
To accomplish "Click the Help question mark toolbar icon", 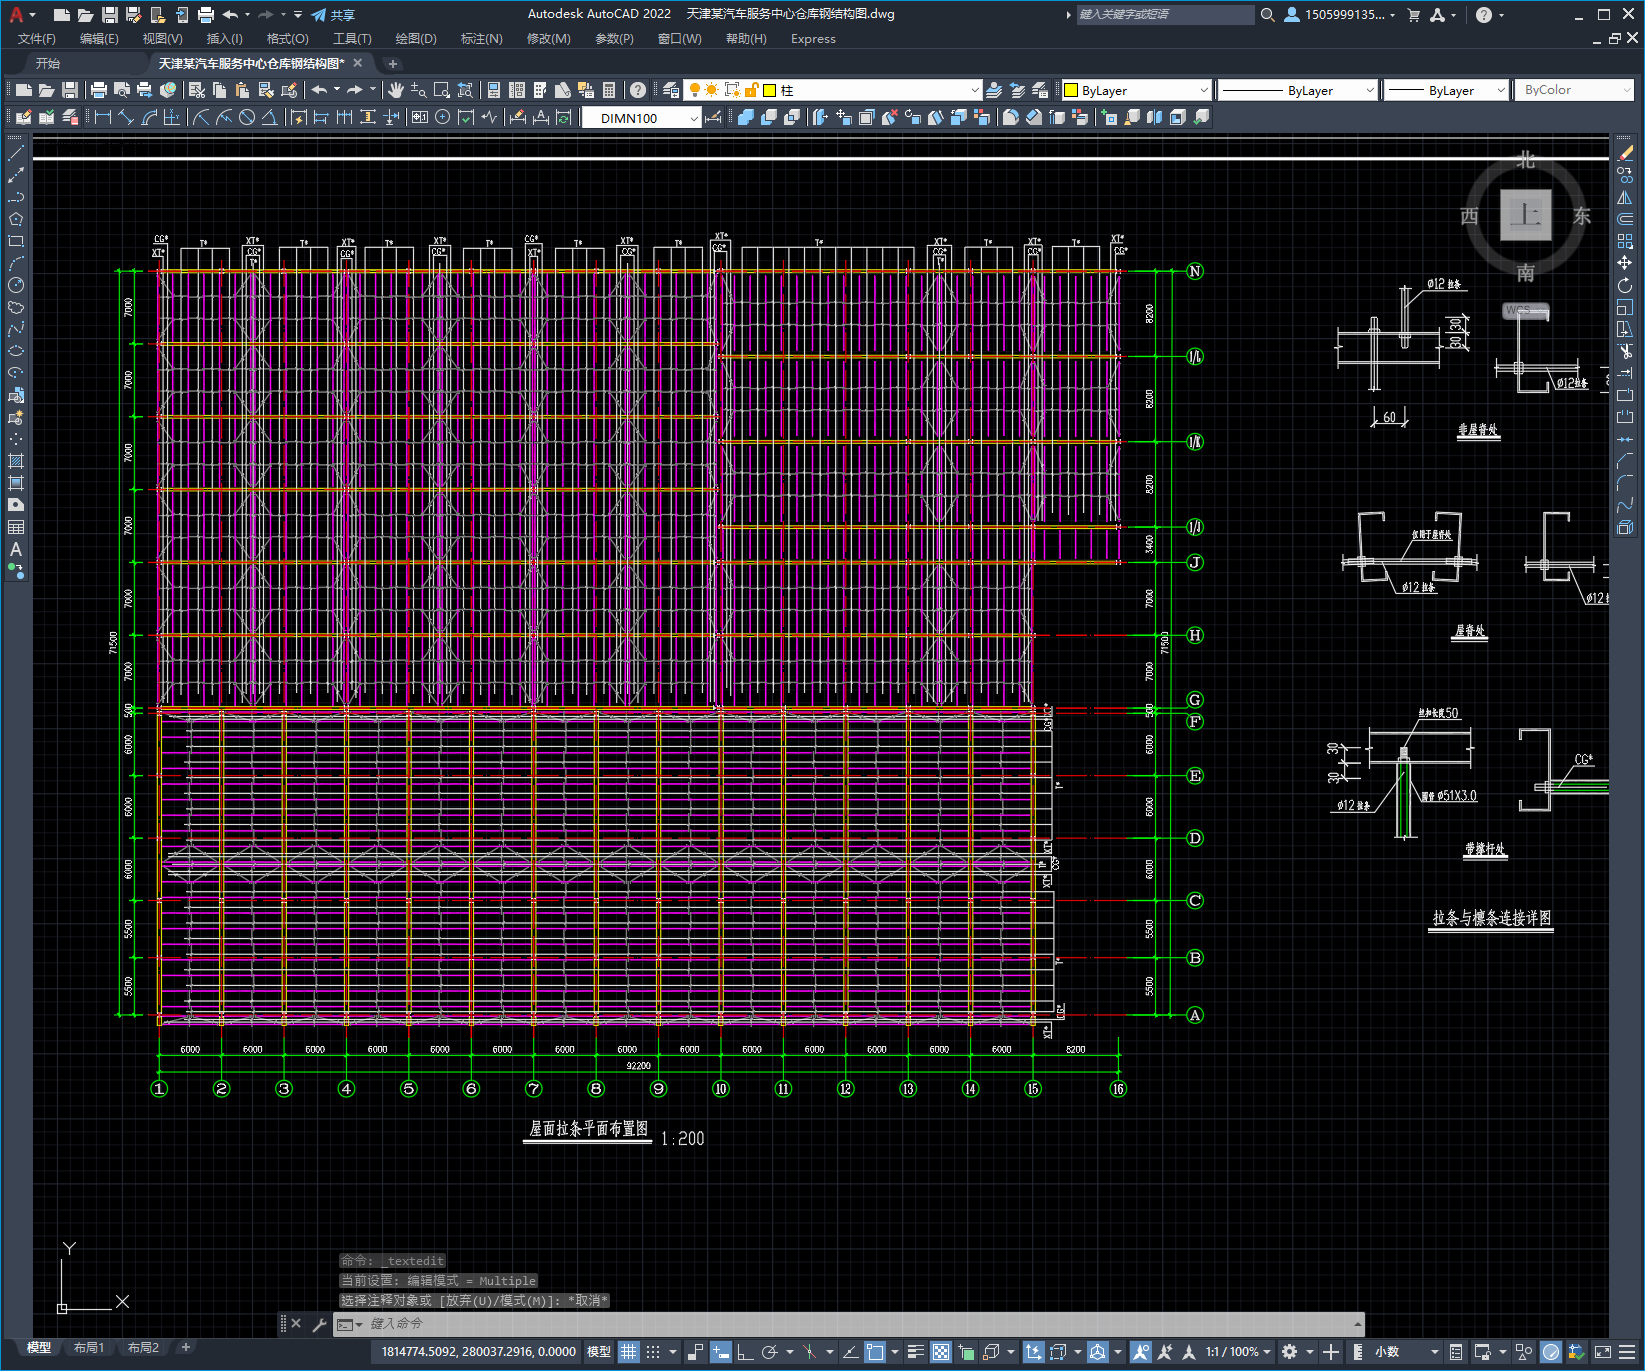I will pos(638,90).
